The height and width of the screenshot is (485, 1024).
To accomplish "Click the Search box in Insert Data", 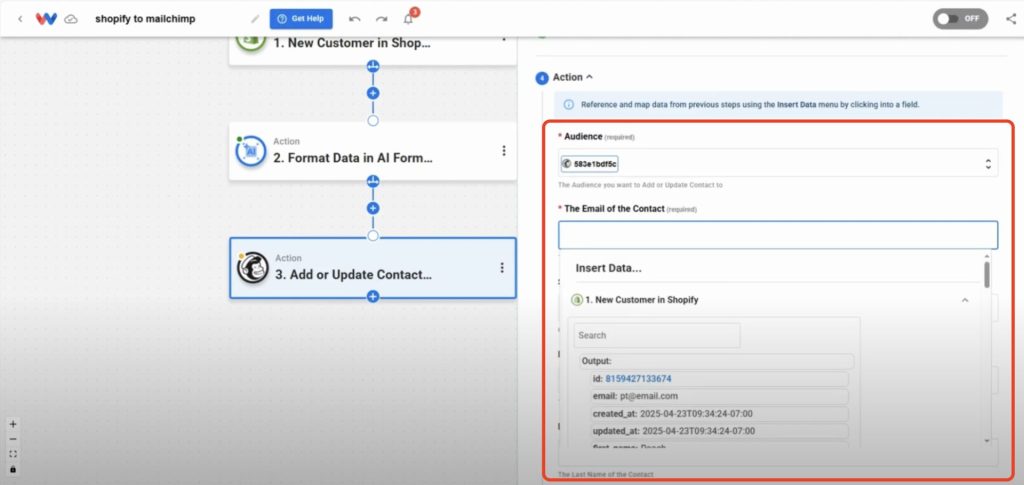I will pos(657,336).
